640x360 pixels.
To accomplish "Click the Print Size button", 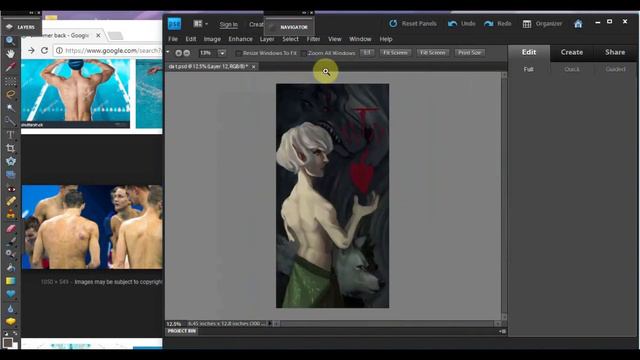I will tap(469, 53).
